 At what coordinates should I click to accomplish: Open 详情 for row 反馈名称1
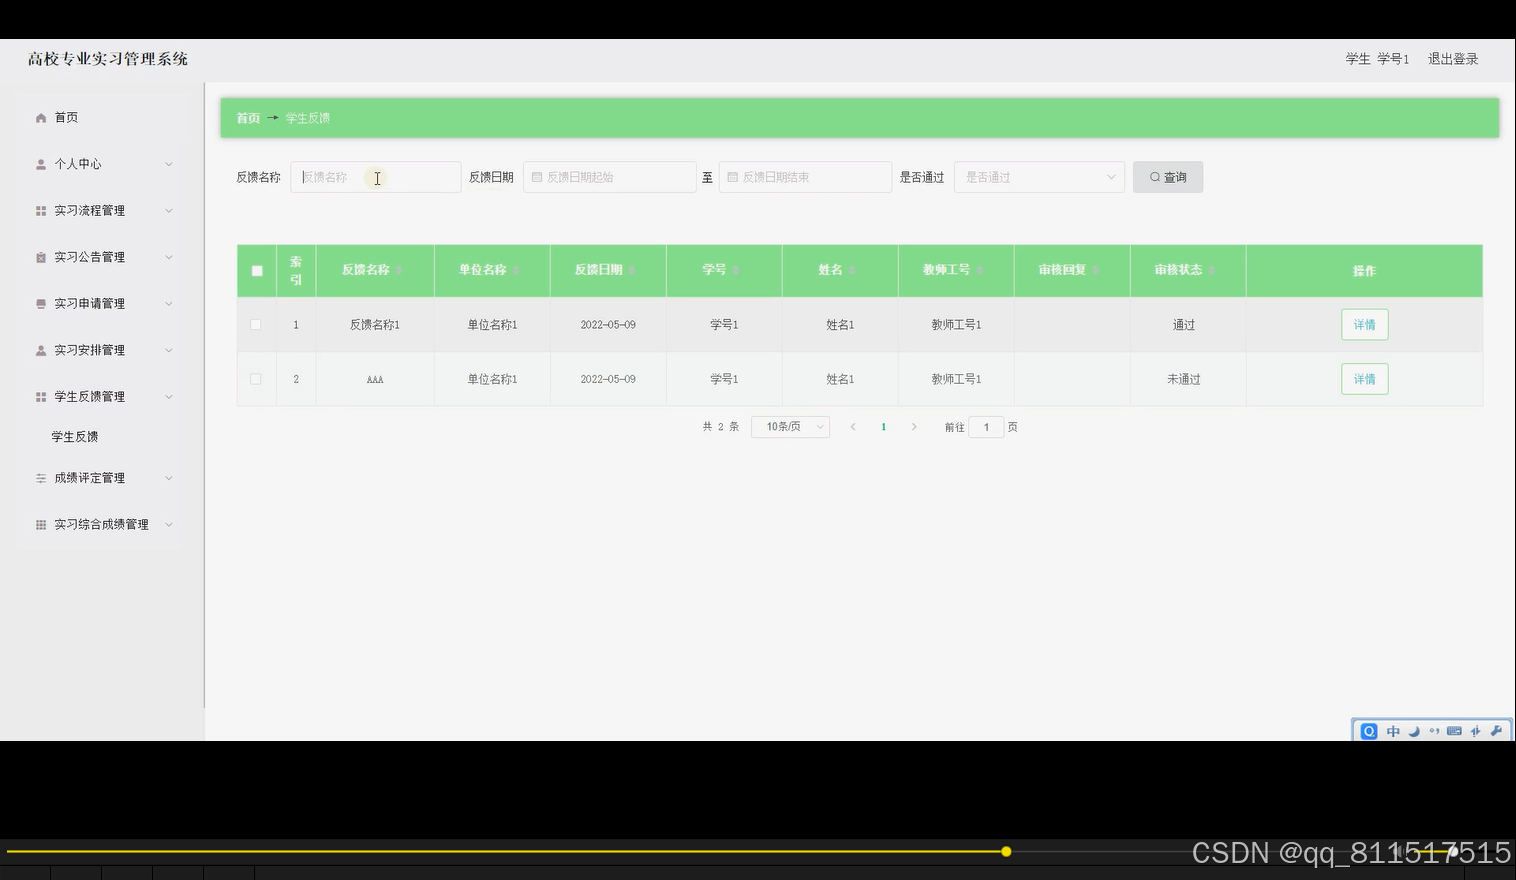1364,325
